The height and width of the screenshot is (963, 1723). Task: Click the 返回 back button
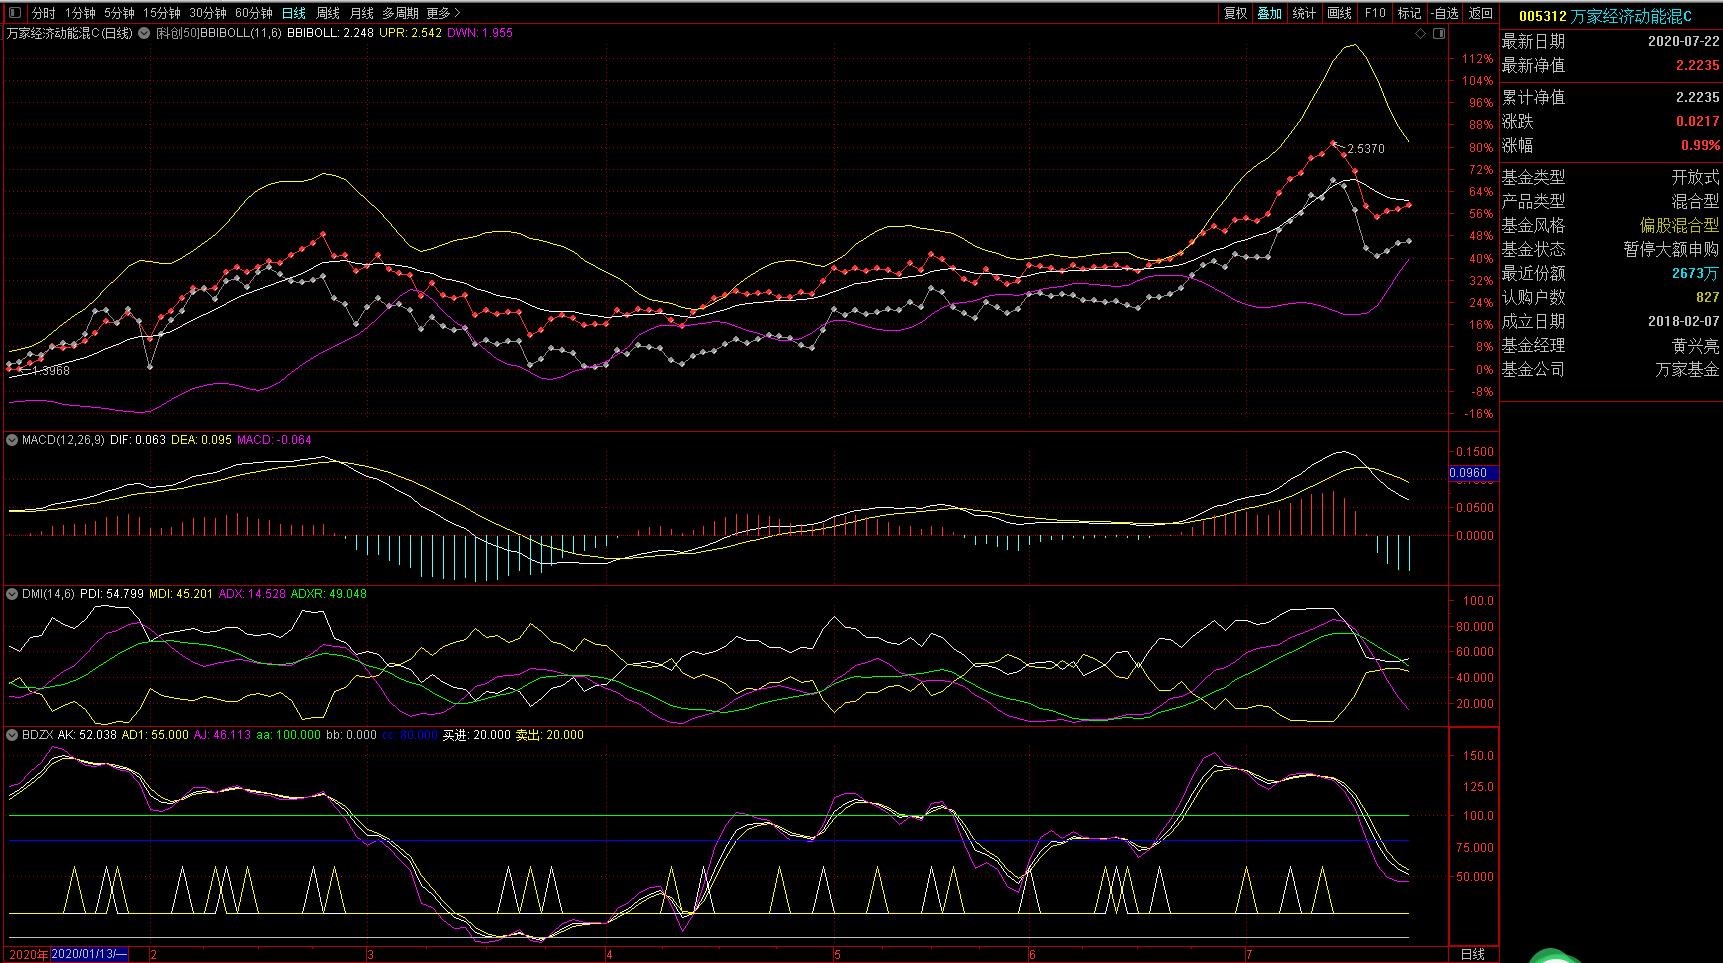click(x=1481, y=13)
